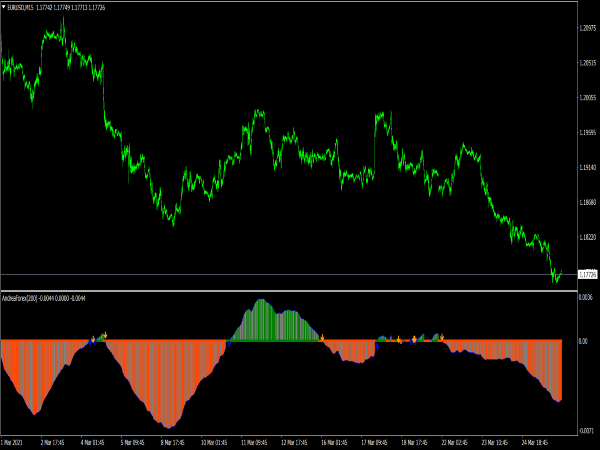The image size is (600, 450).
Task: Click the 23 Mar 10:45 time label
Action: pos(495,443)
